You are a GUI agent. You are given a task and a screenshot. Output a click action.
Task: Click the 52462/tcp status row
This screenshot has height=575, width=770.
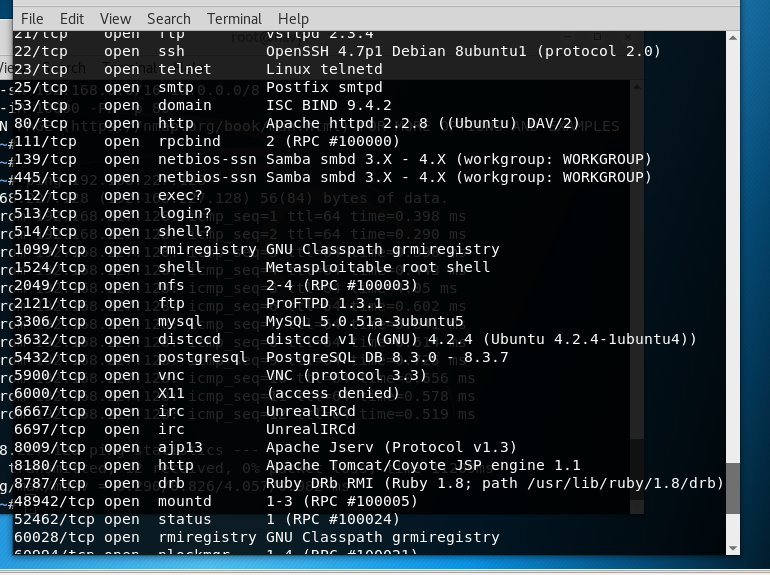[x=207, y=520]
